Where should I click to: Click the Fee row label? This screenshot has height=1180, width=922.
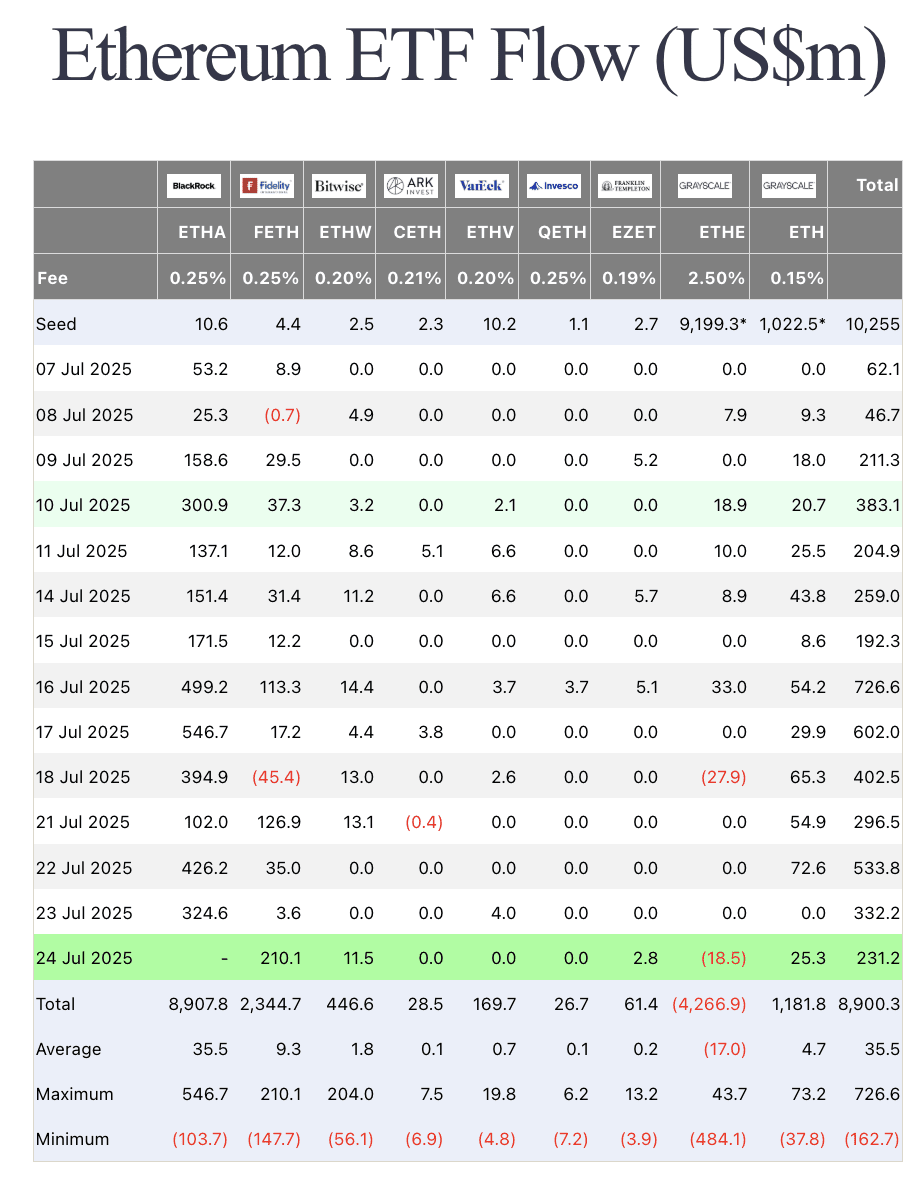tap(53, 278)
